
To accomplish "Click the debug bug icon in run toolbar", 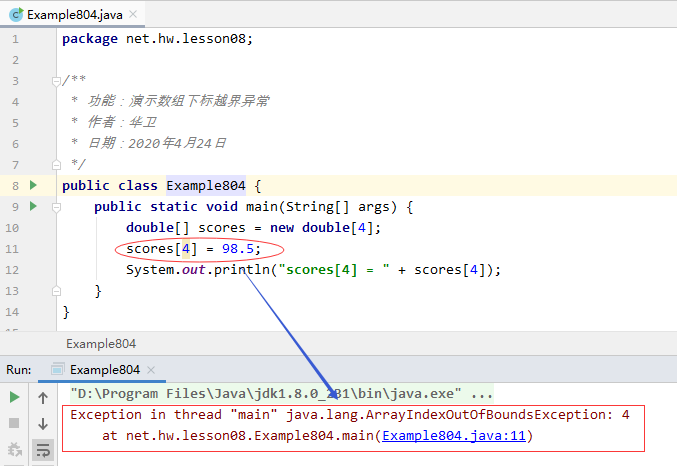I will point(14,449).
